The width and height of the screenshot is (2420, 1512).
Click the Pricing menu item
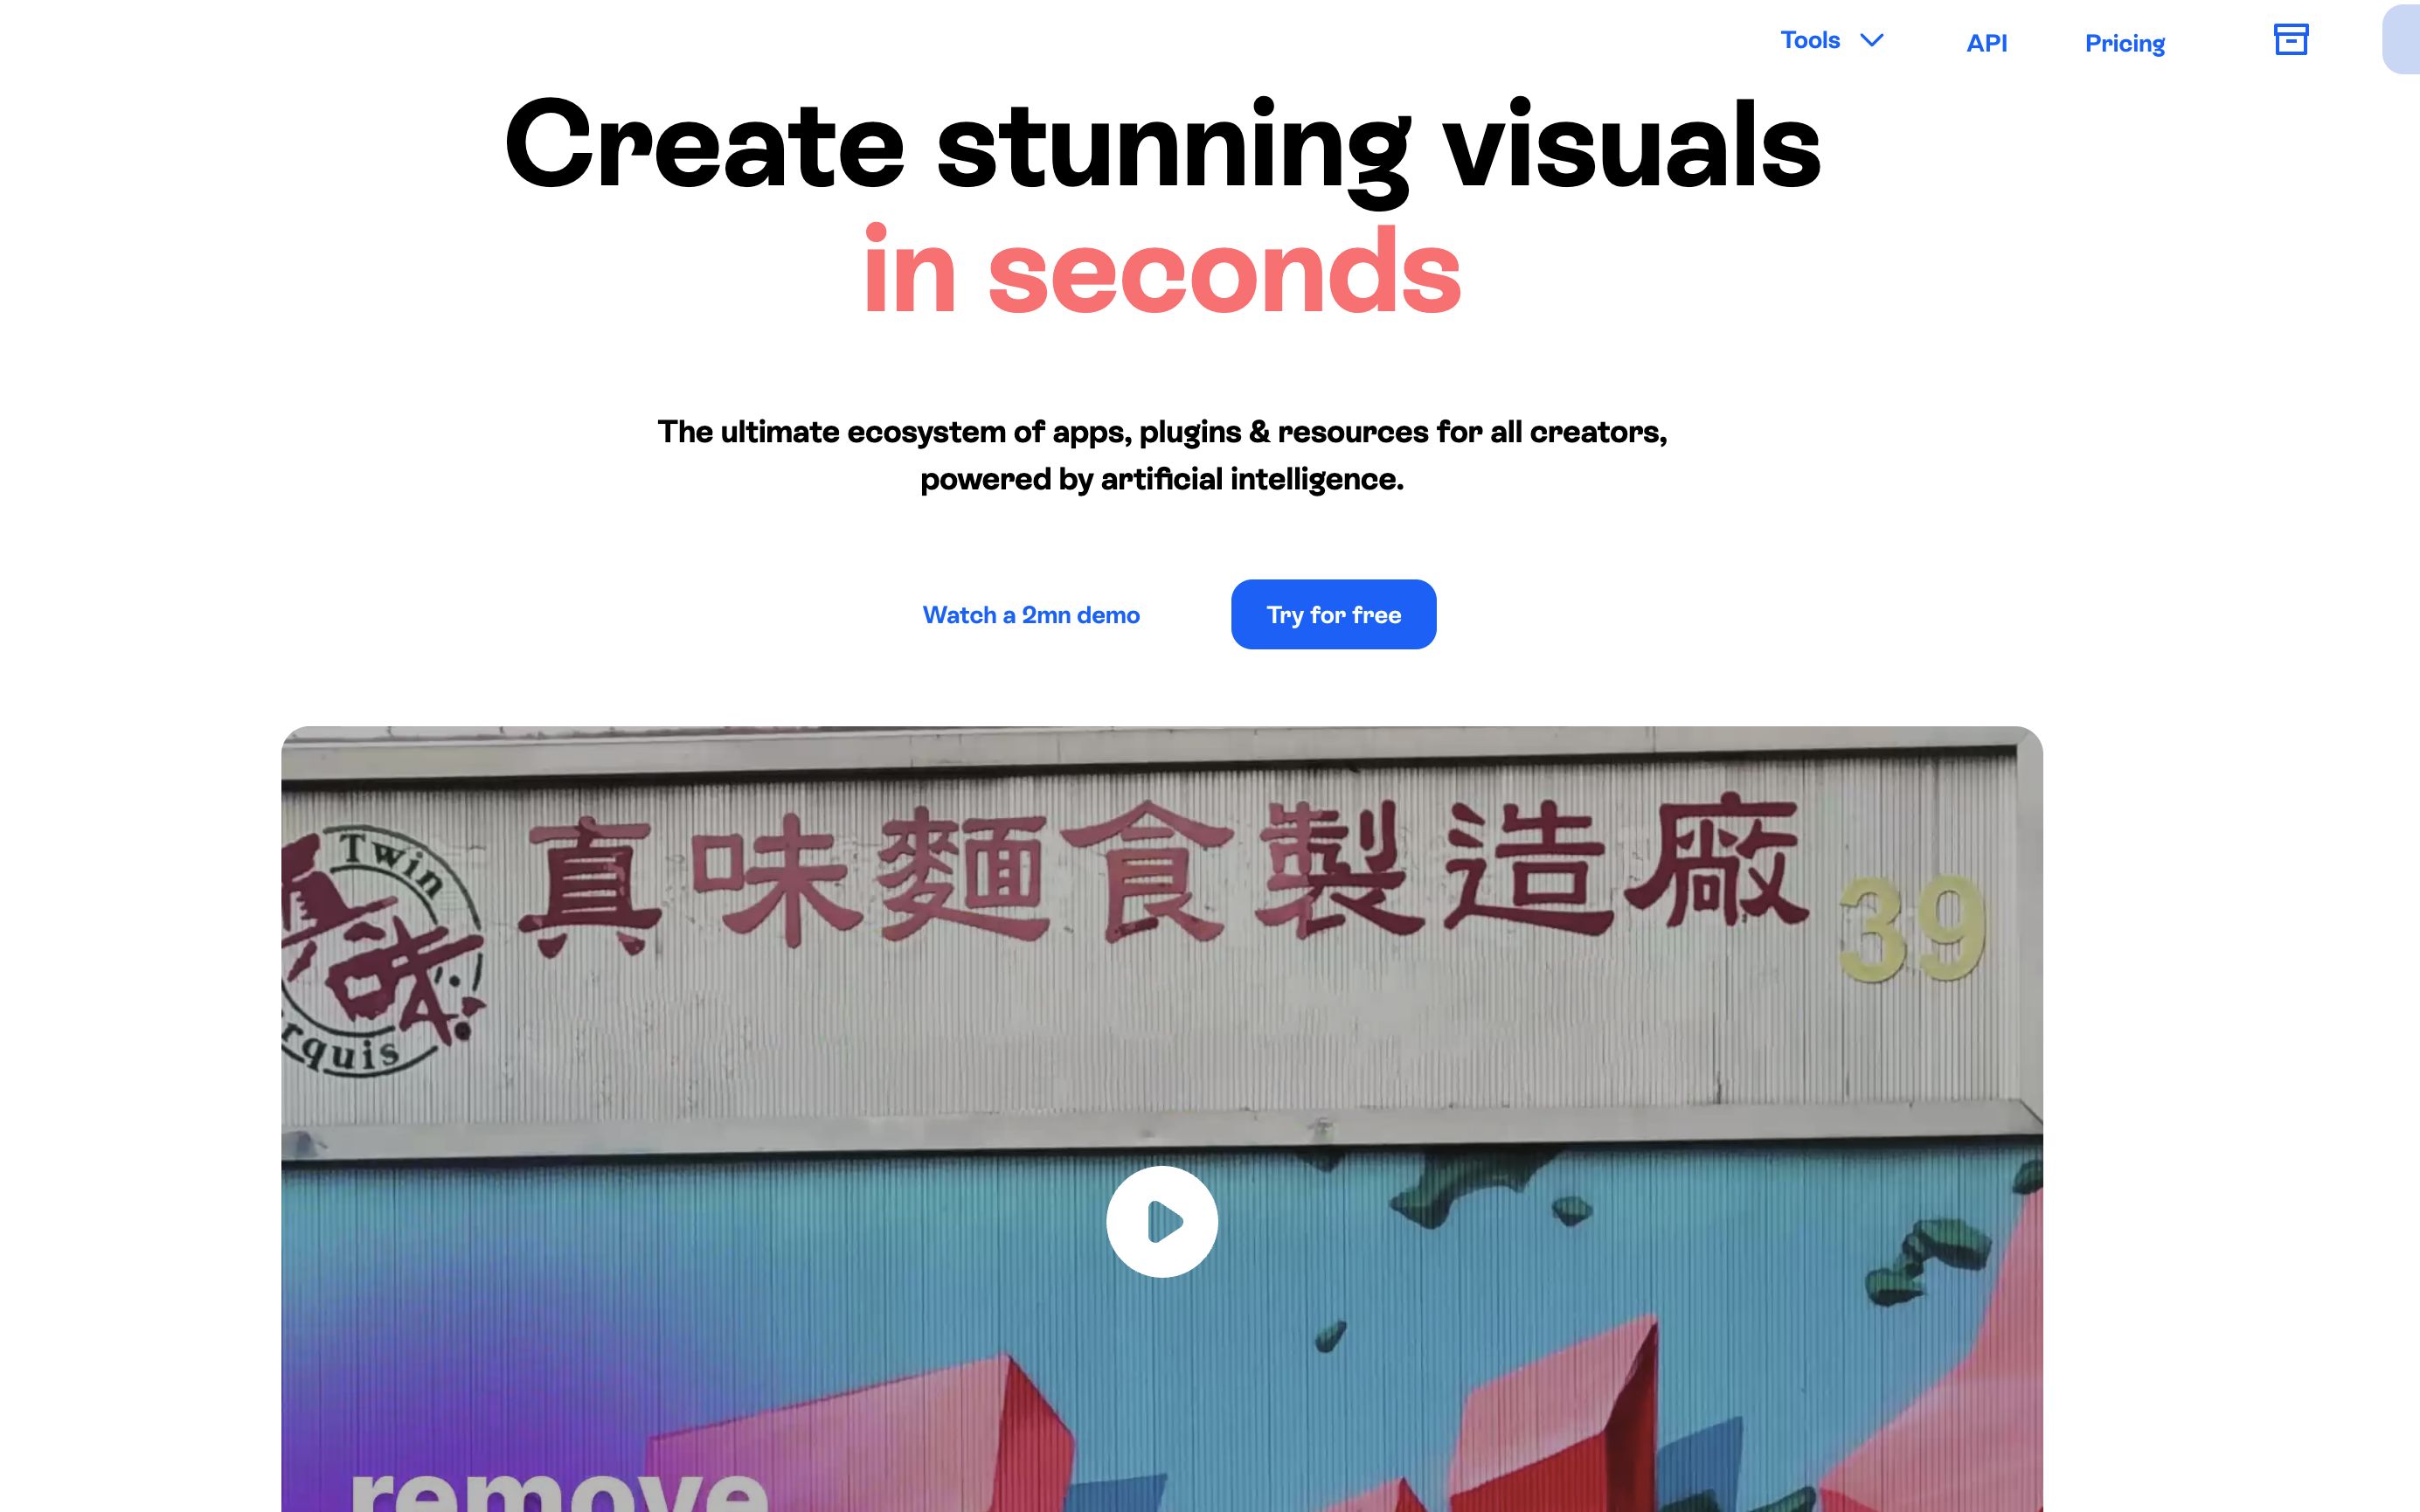click(2124, 42)
